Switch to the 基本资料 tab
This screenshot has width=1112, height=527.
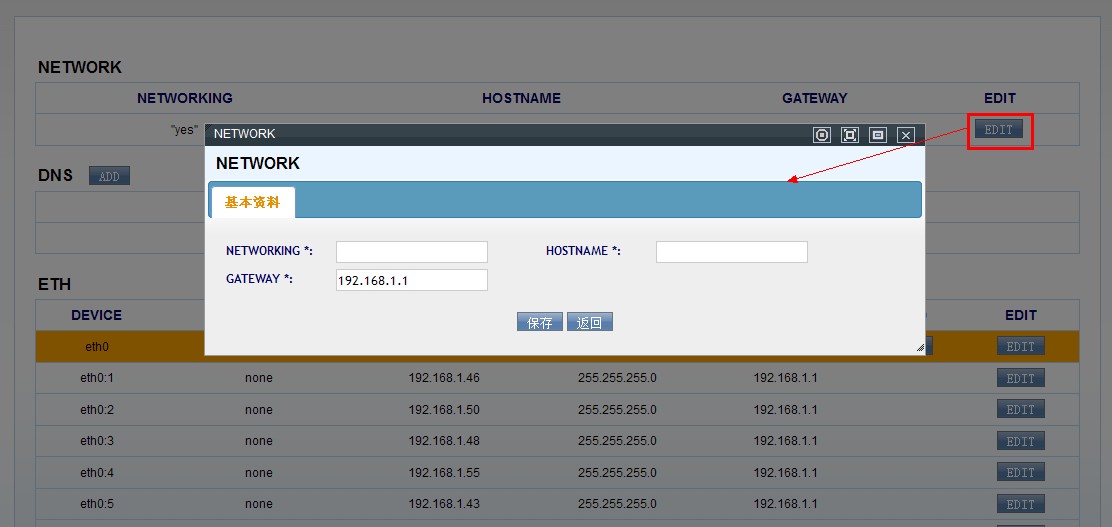click(x=252, y=202)
